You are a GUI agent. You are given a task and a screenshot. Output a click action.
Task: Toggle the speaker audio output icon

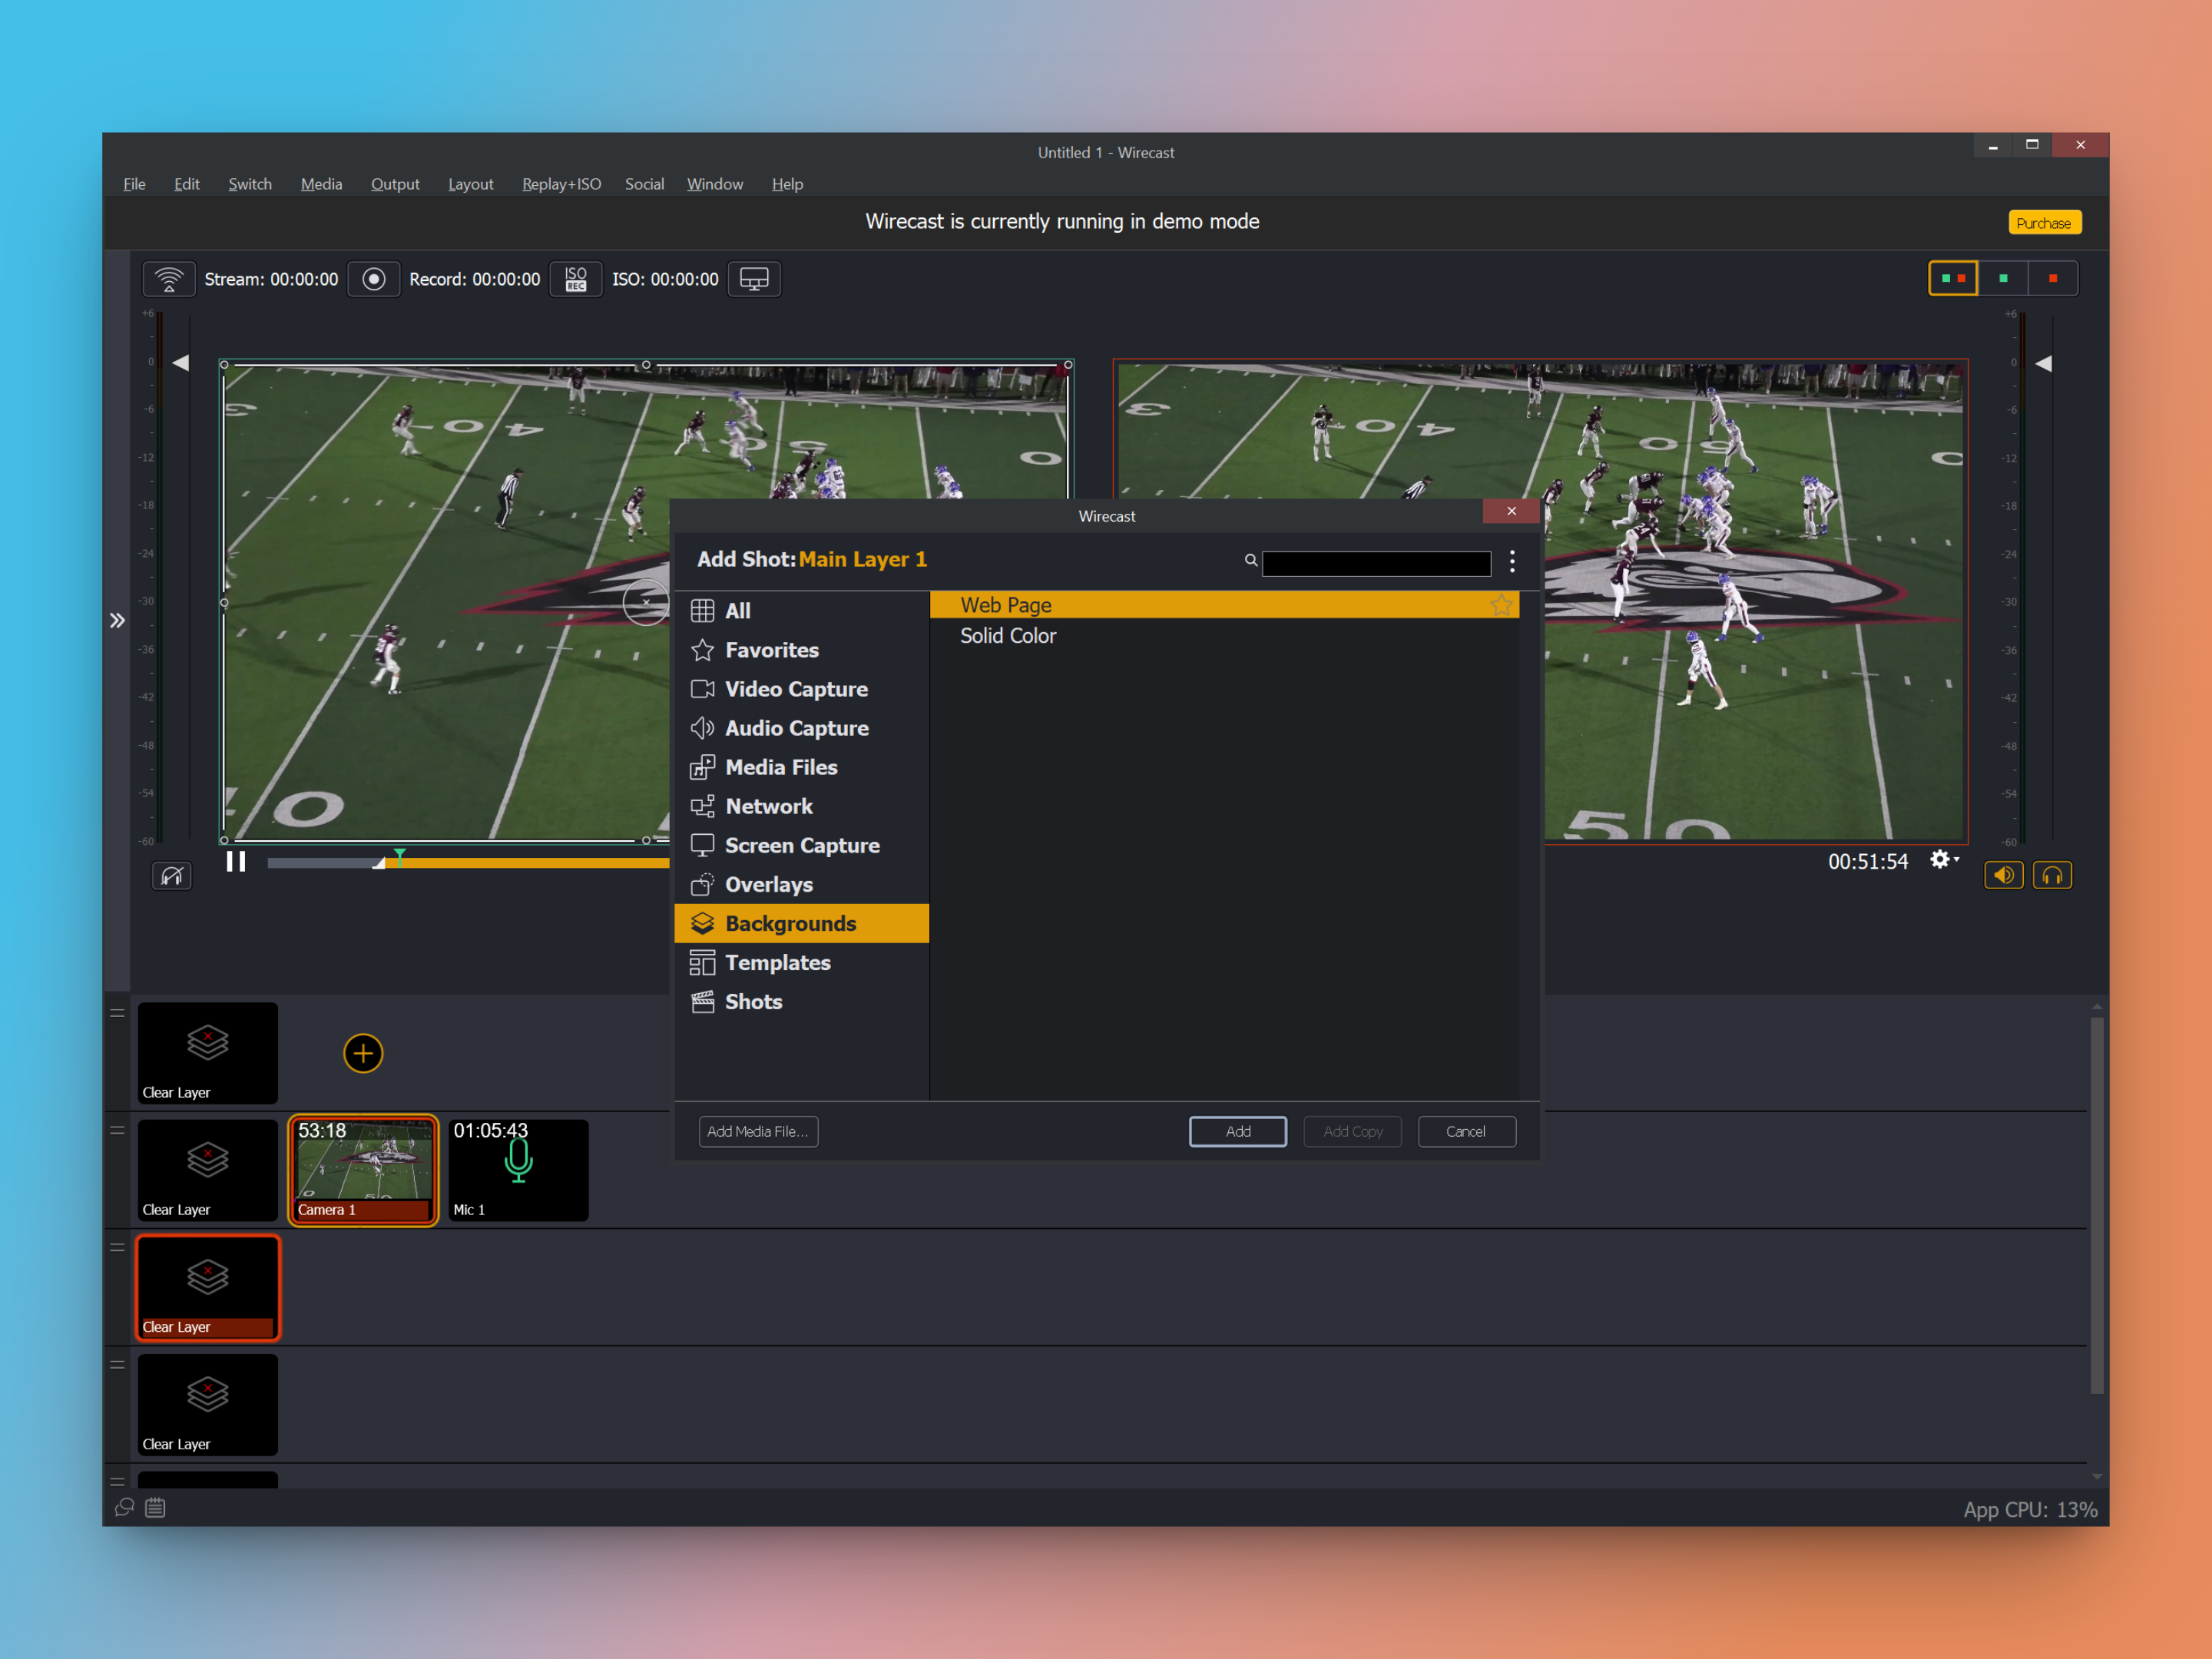point(2004,876)
